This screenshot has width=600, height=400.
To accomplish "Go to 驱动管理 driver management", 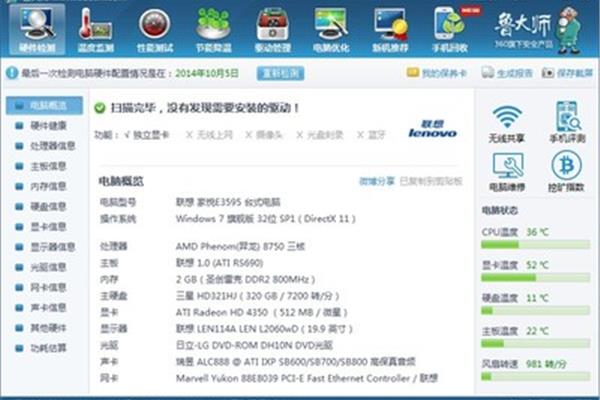I will [272, 30].
